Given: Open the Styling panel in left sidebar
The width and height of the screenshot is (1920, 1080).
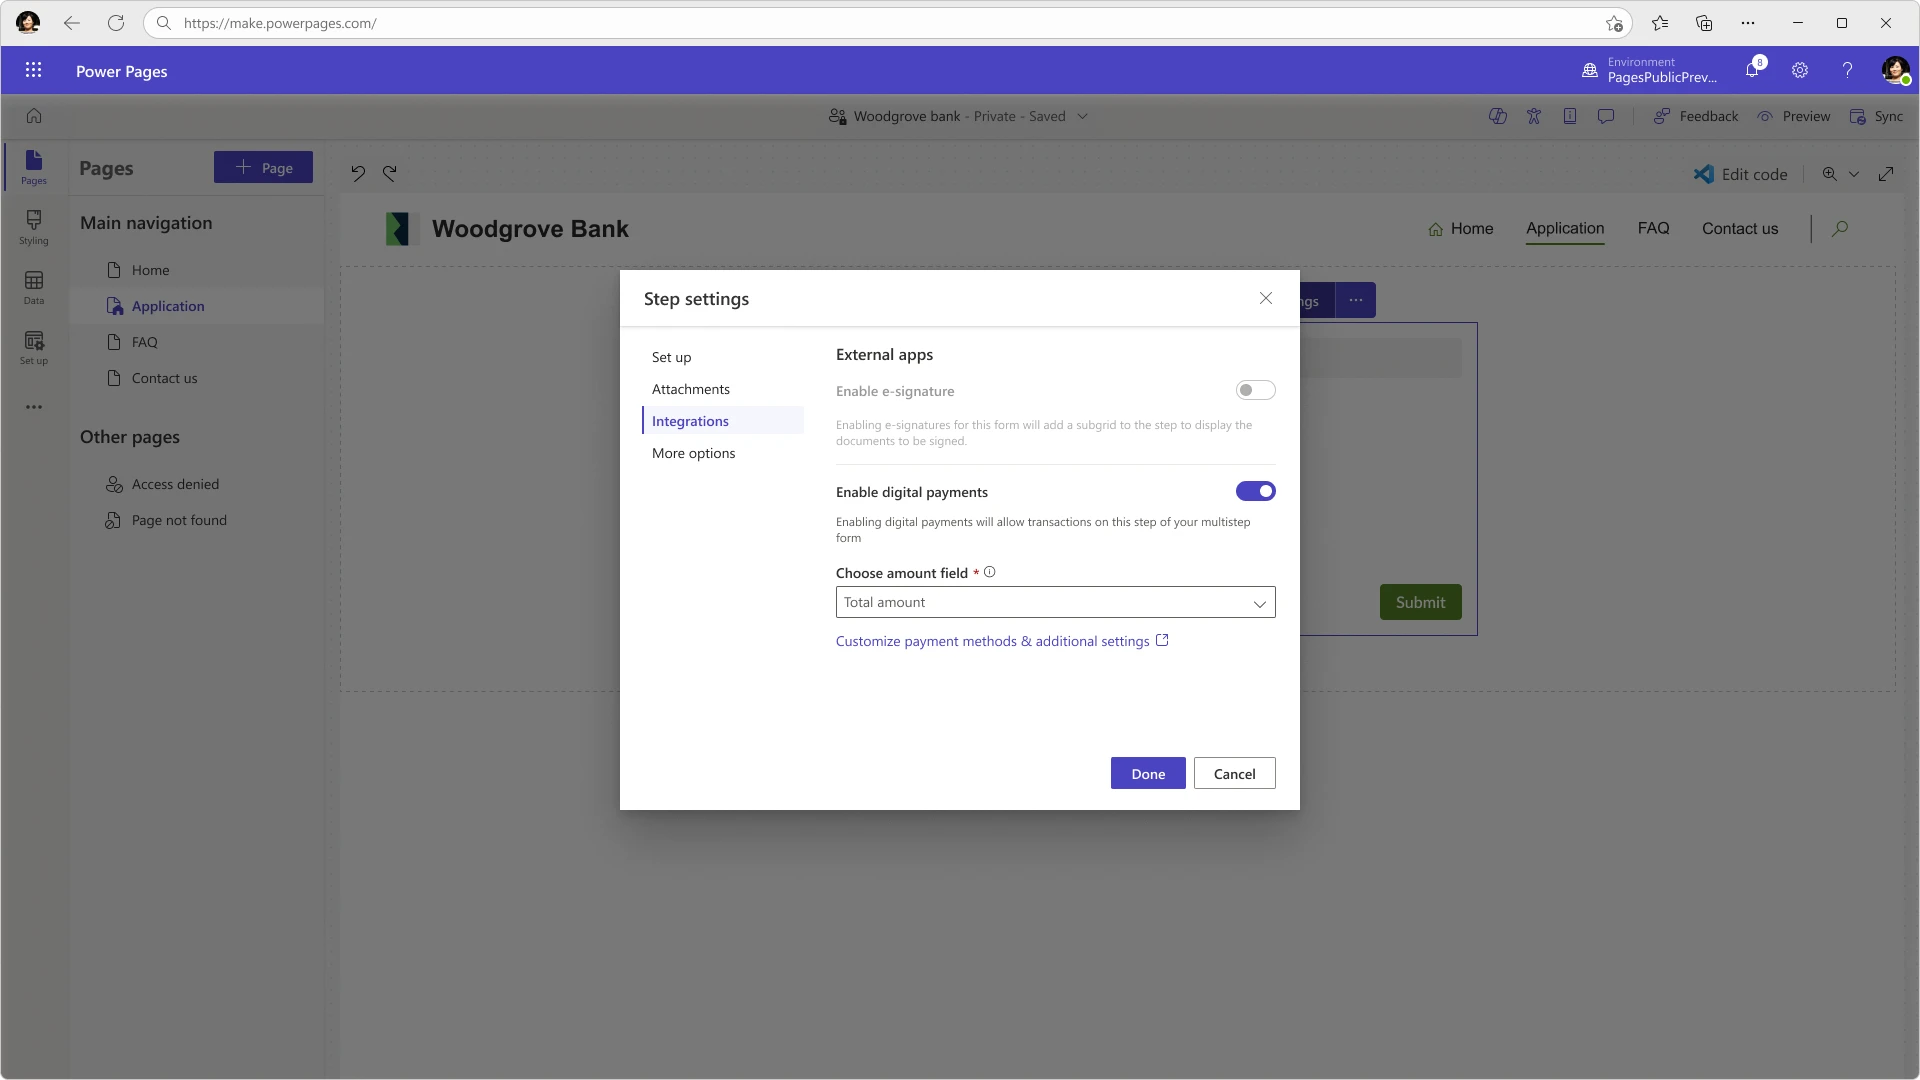Looking at the screenshot, I should pos(33,228).
